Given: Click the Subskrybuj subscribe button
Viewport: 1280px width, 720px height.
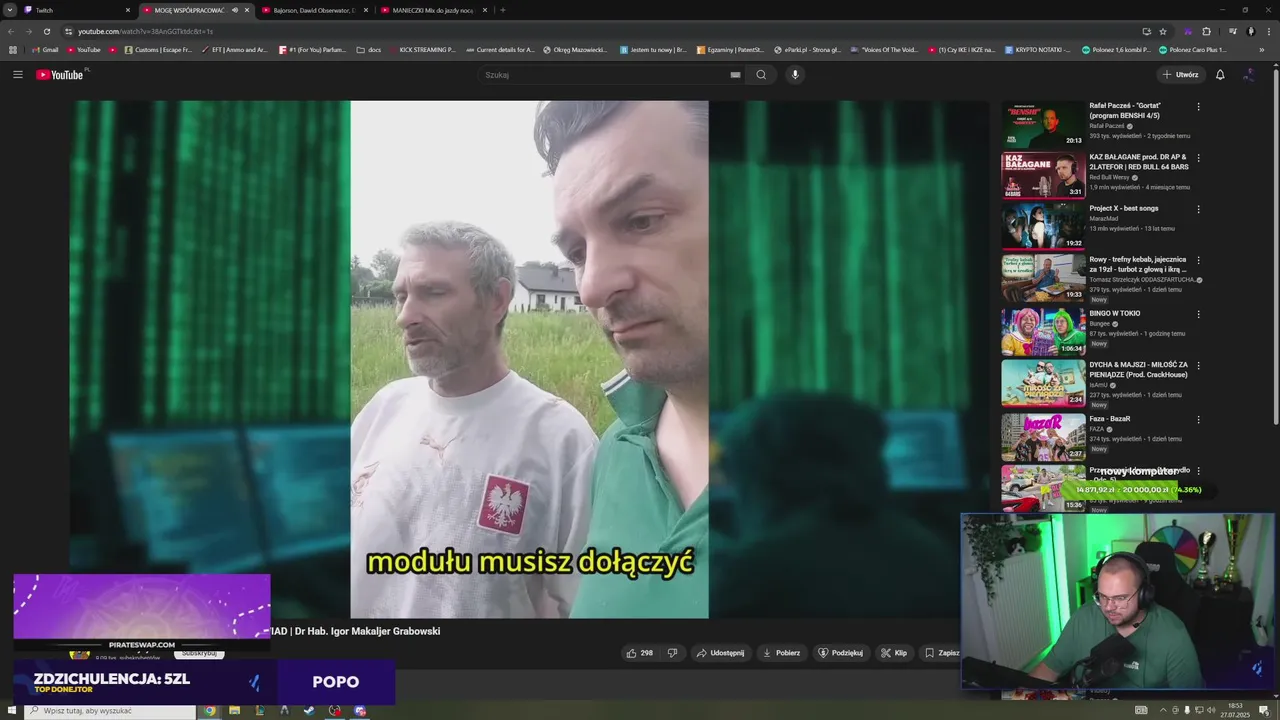Looking at the screenshot, I should (197, 653).
